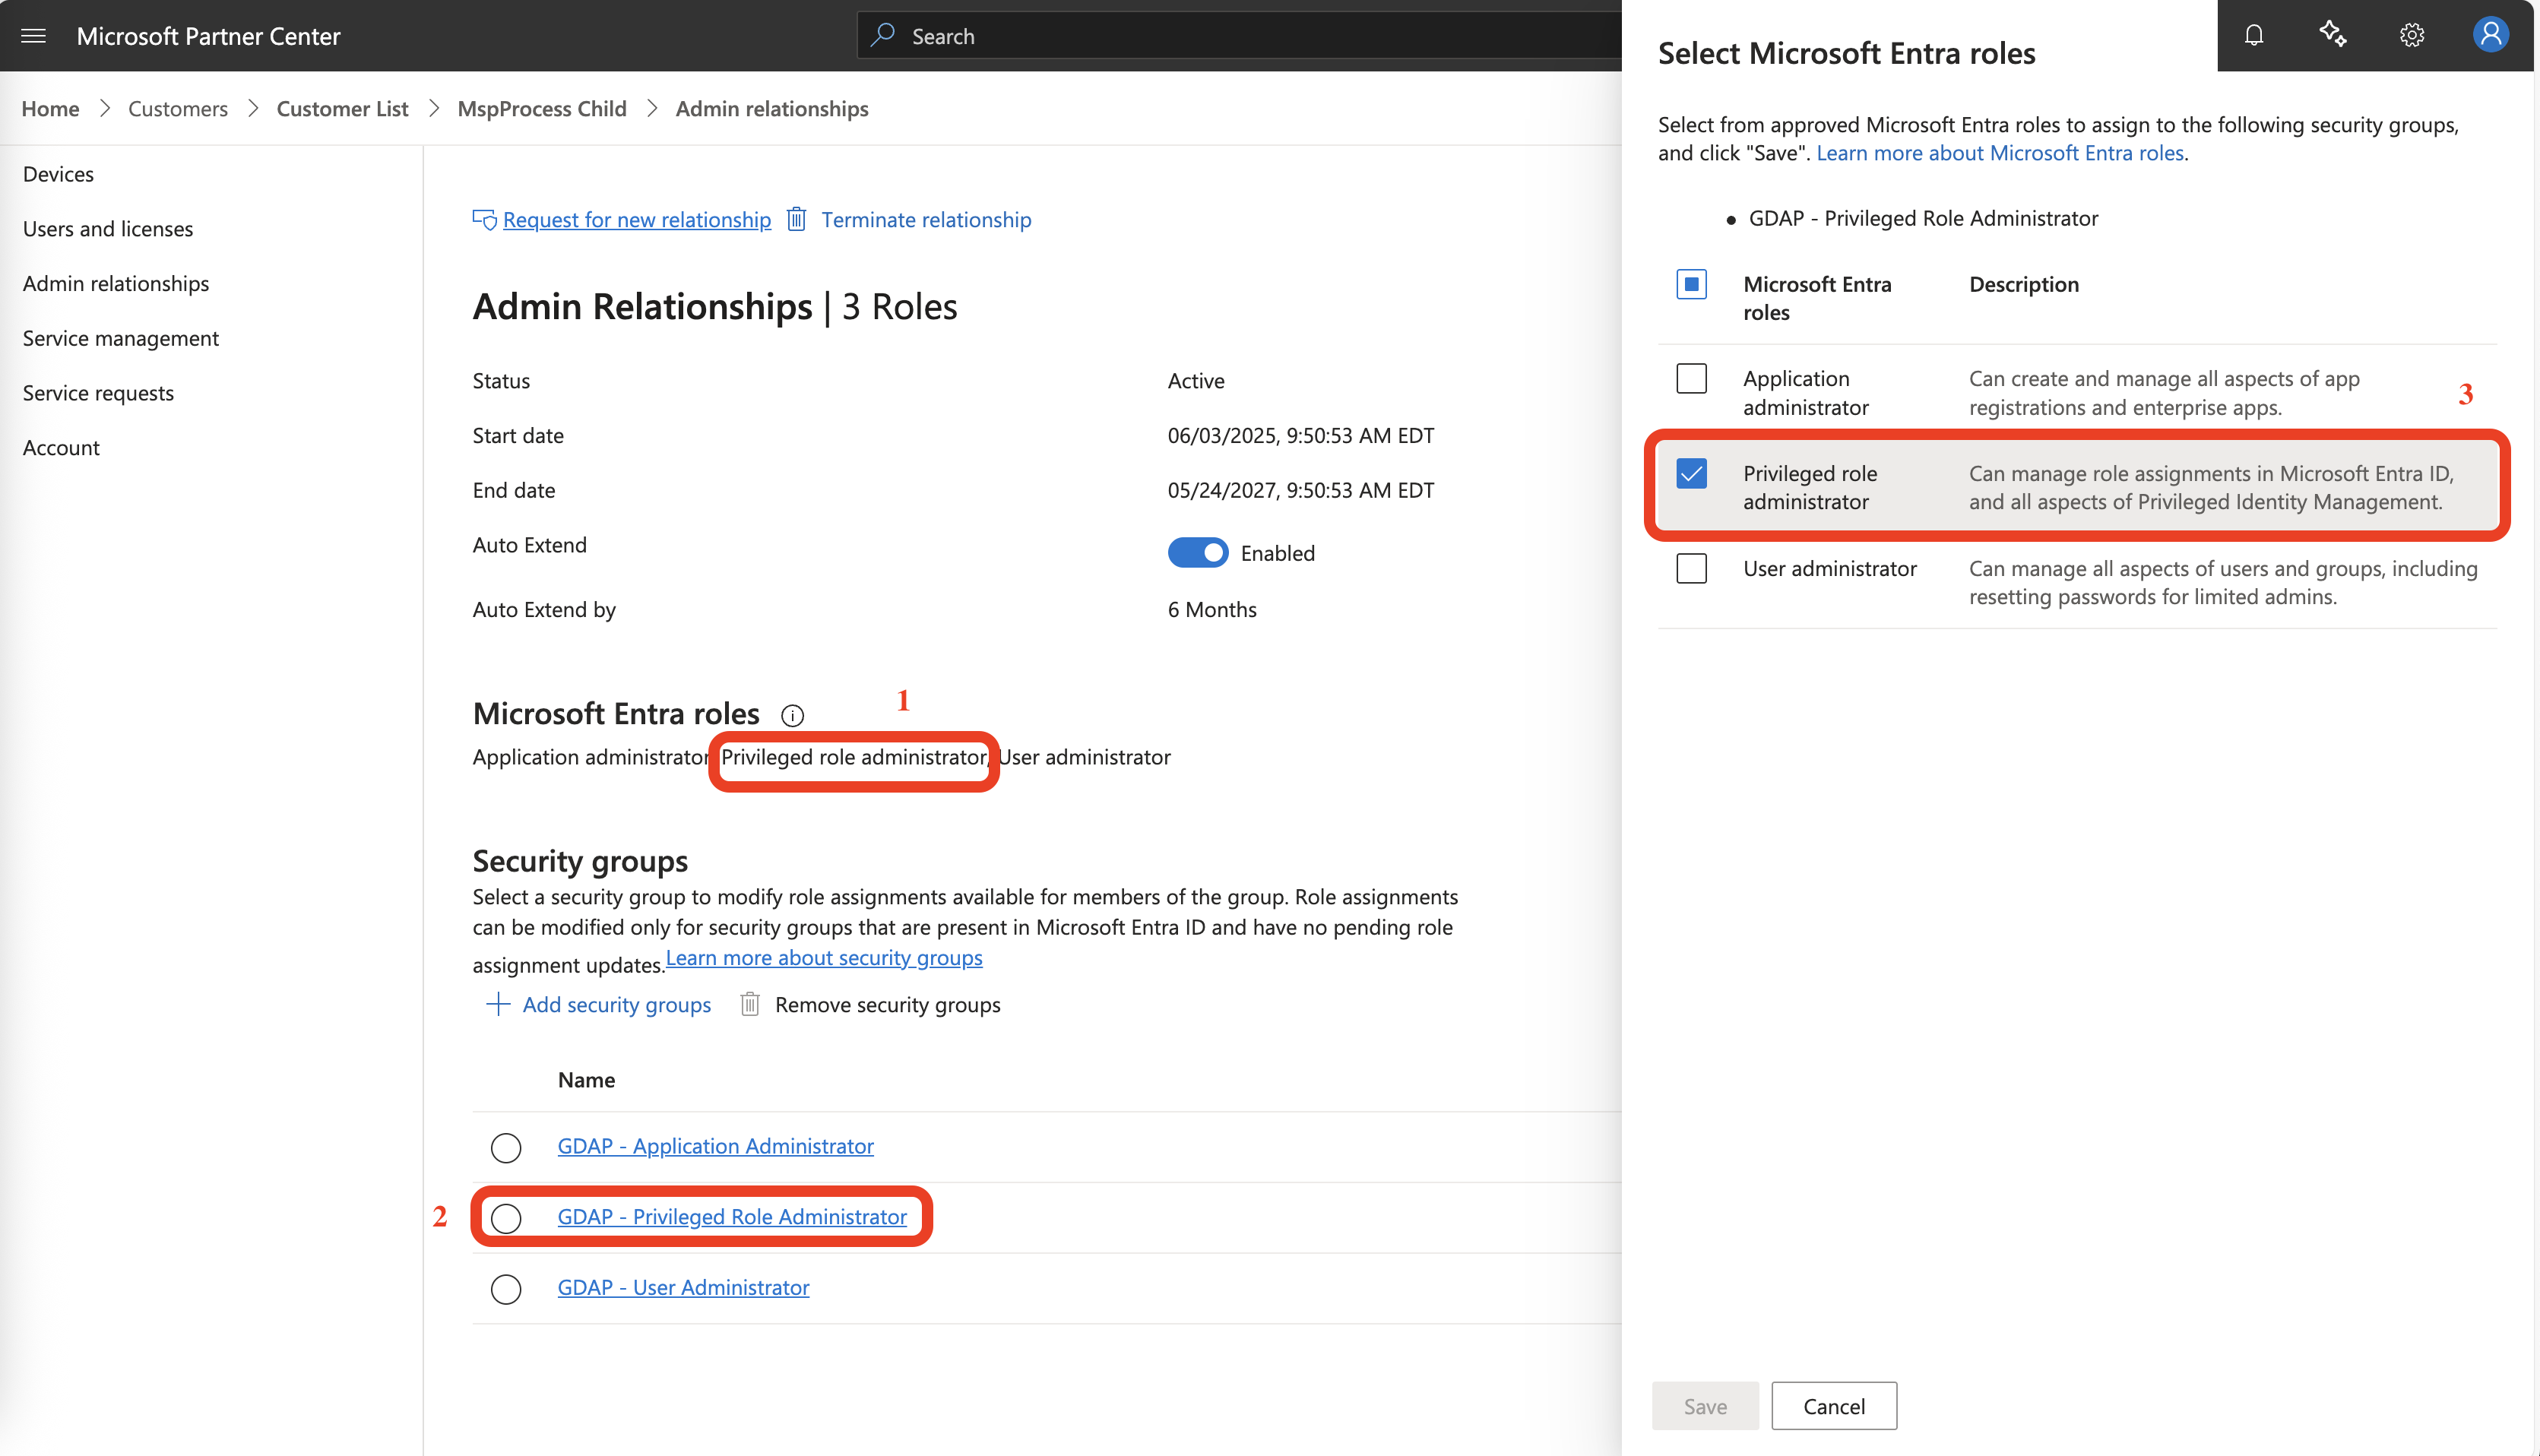
Task: Click the Remove security groups trash icon
Action: (x=750, y=1004)
